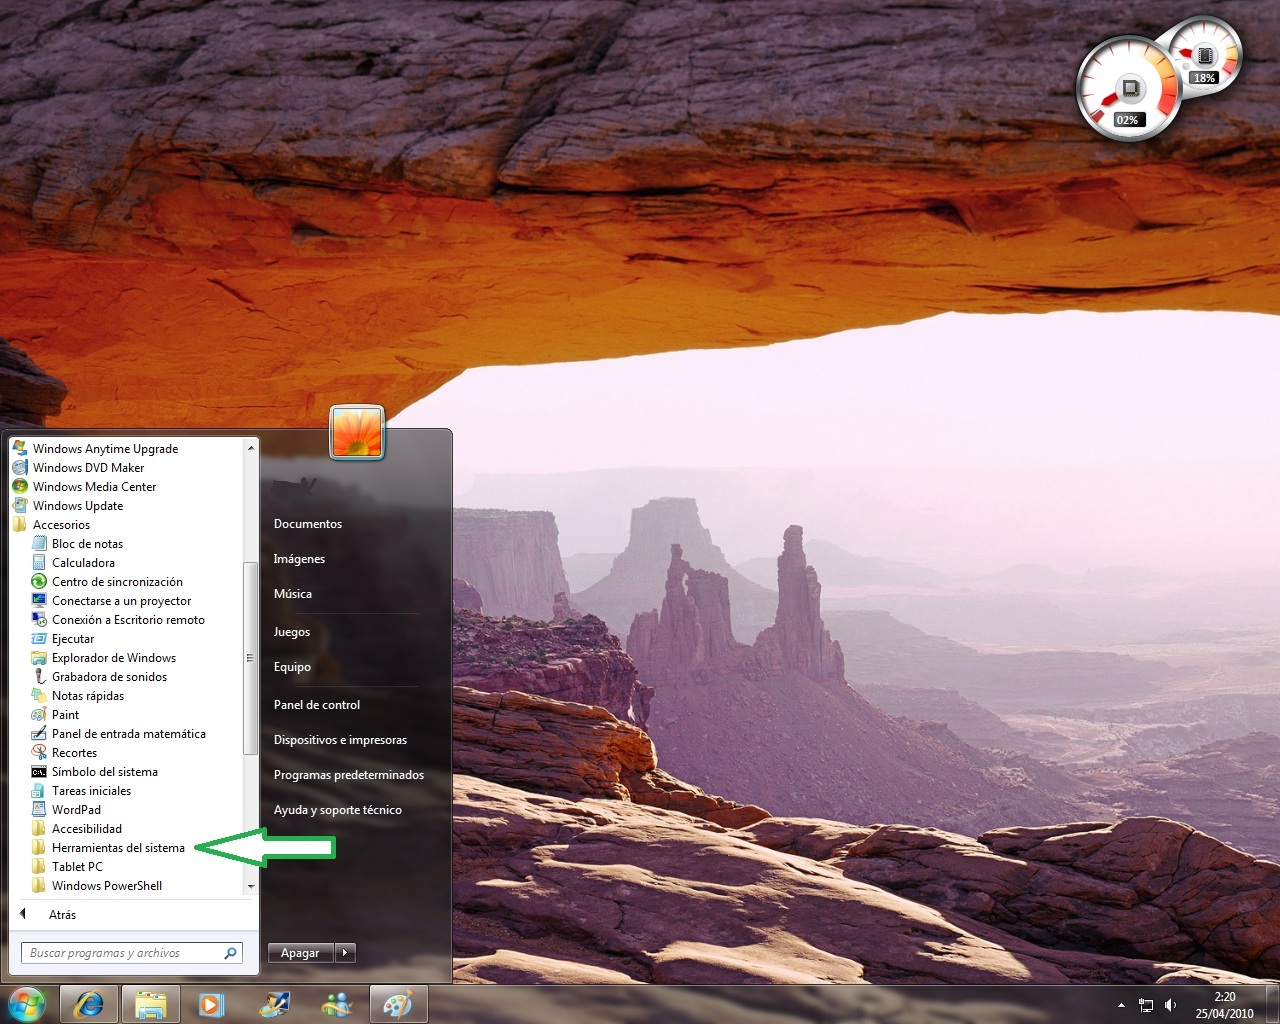Open Música in the Start menu
This screenshot has width=1280, height=1024.
(293, 594)
